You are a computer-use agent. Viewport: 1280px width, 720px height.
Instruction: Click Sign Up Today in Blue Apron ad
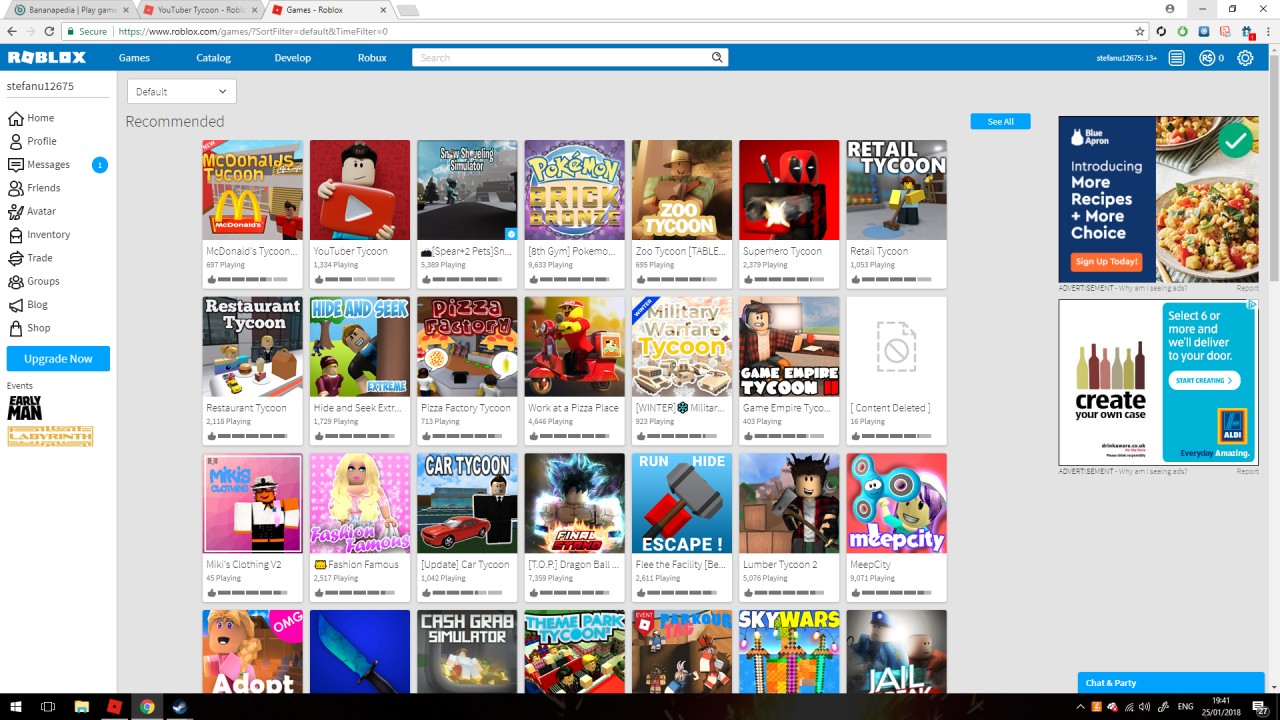[1107, 261]
